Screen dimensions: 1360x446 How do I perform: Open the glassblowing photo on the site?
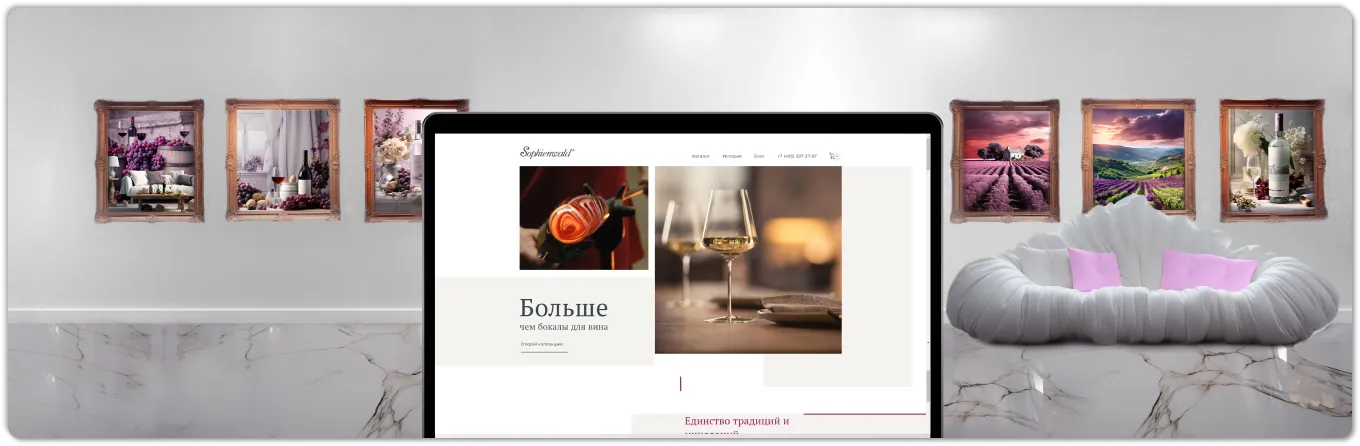click(584, 218)
